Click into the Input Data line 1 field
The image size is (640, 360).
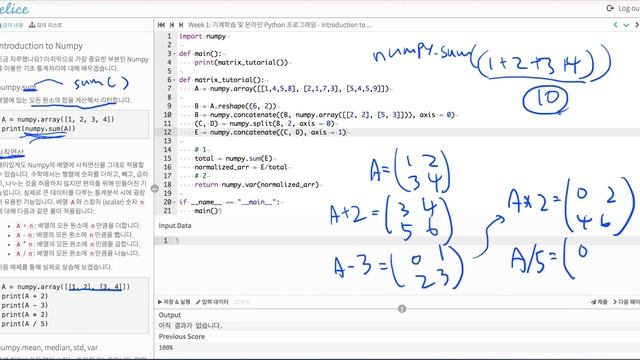pyautogui.click(x=408, y=240)
